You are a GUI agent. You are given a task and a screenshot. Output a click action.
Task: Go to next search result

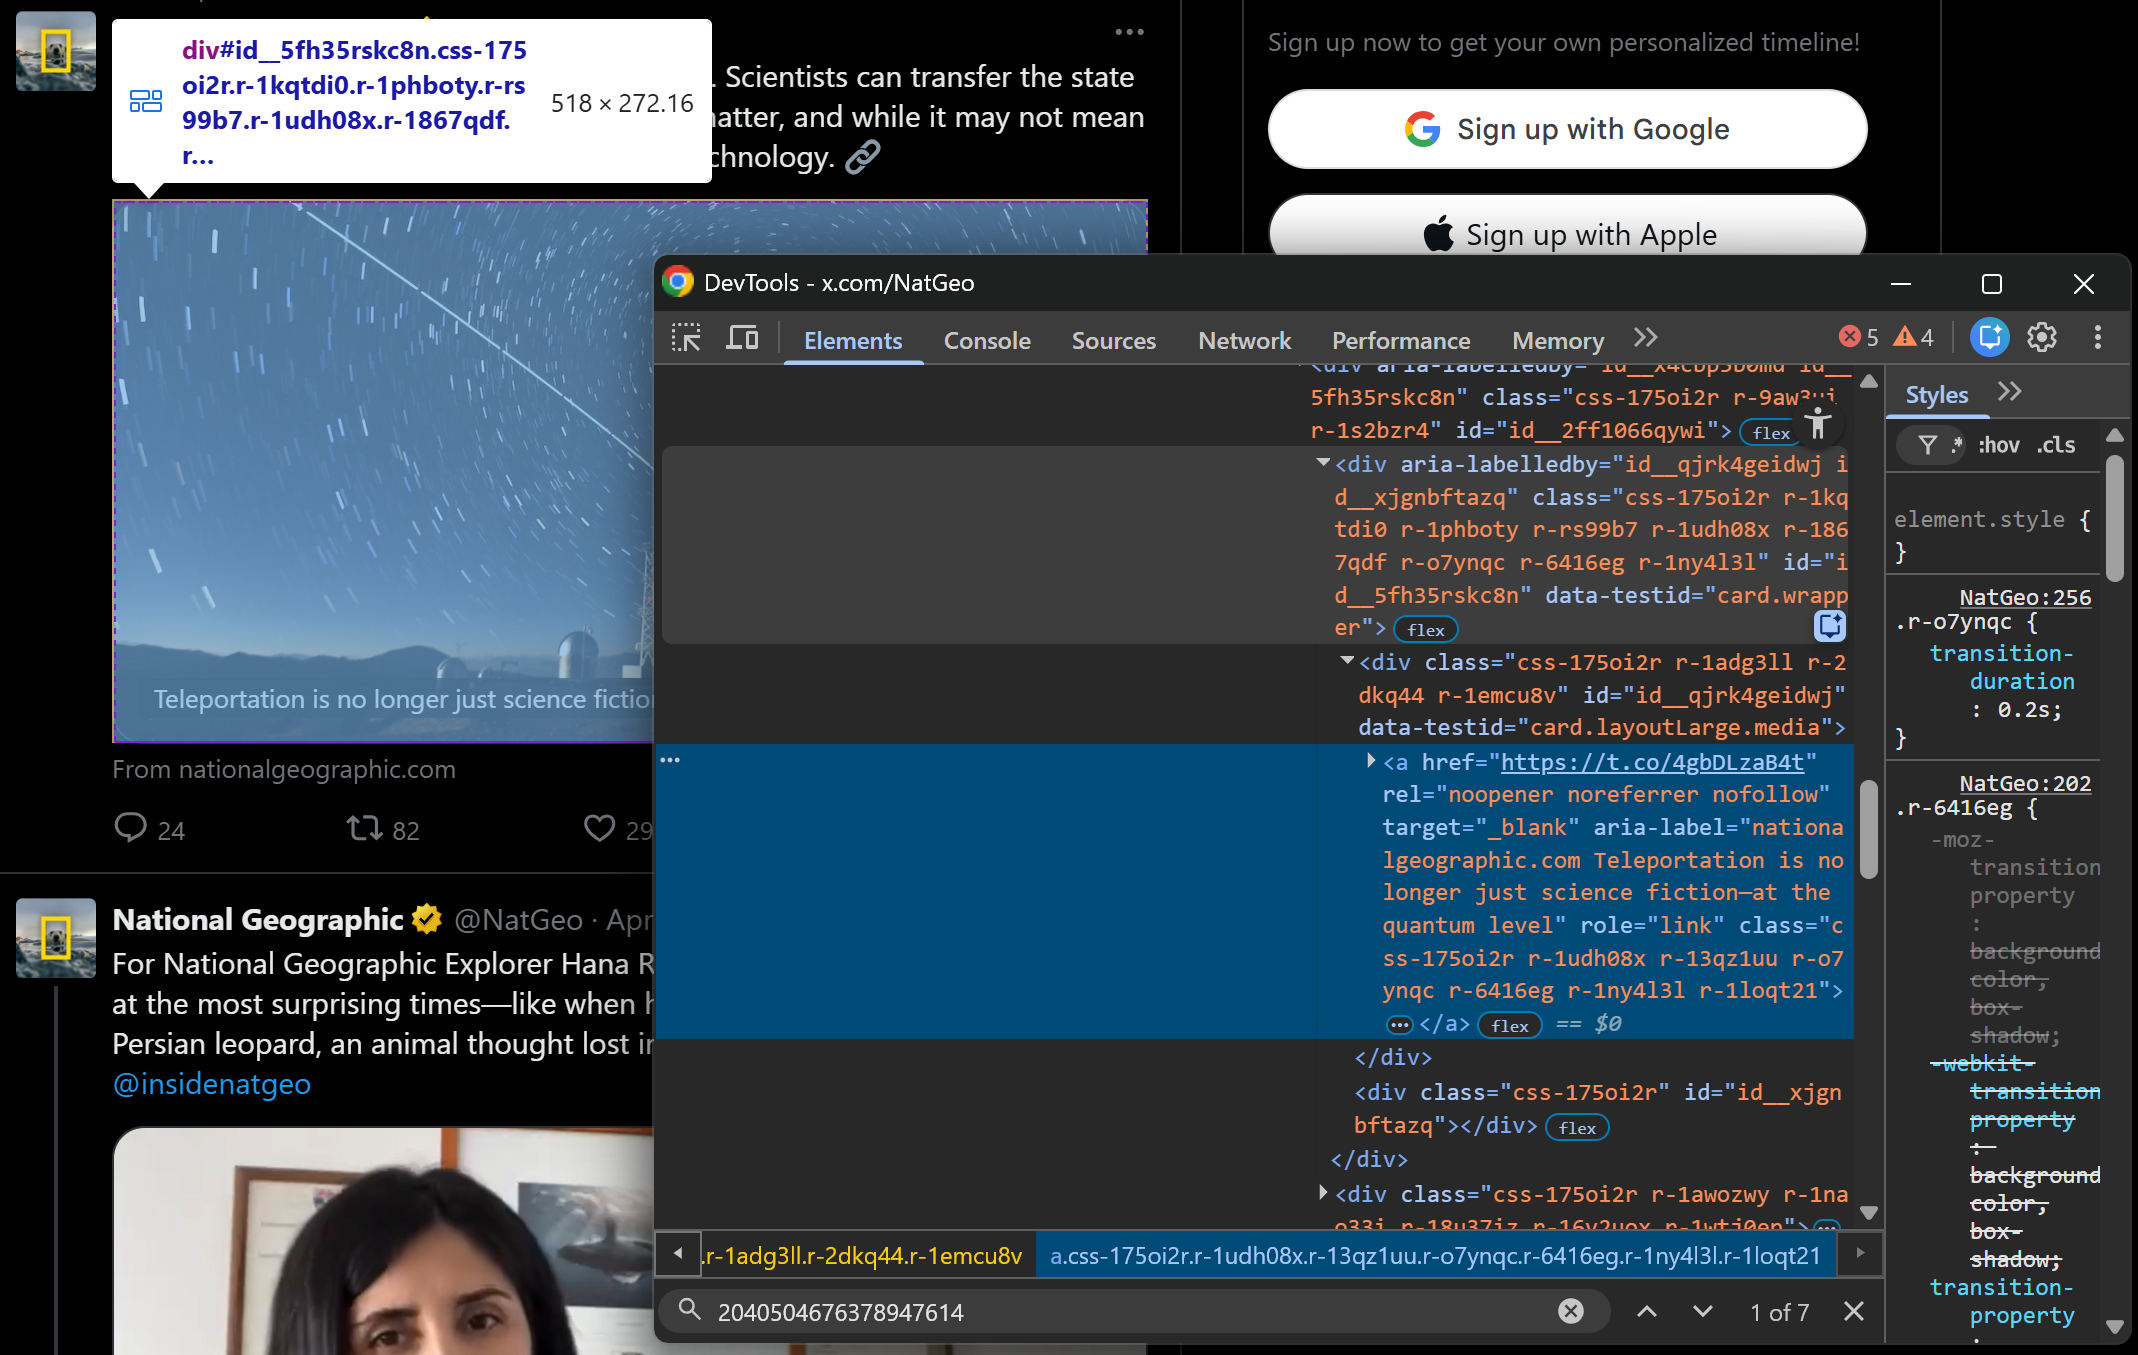[1703, 1311]
